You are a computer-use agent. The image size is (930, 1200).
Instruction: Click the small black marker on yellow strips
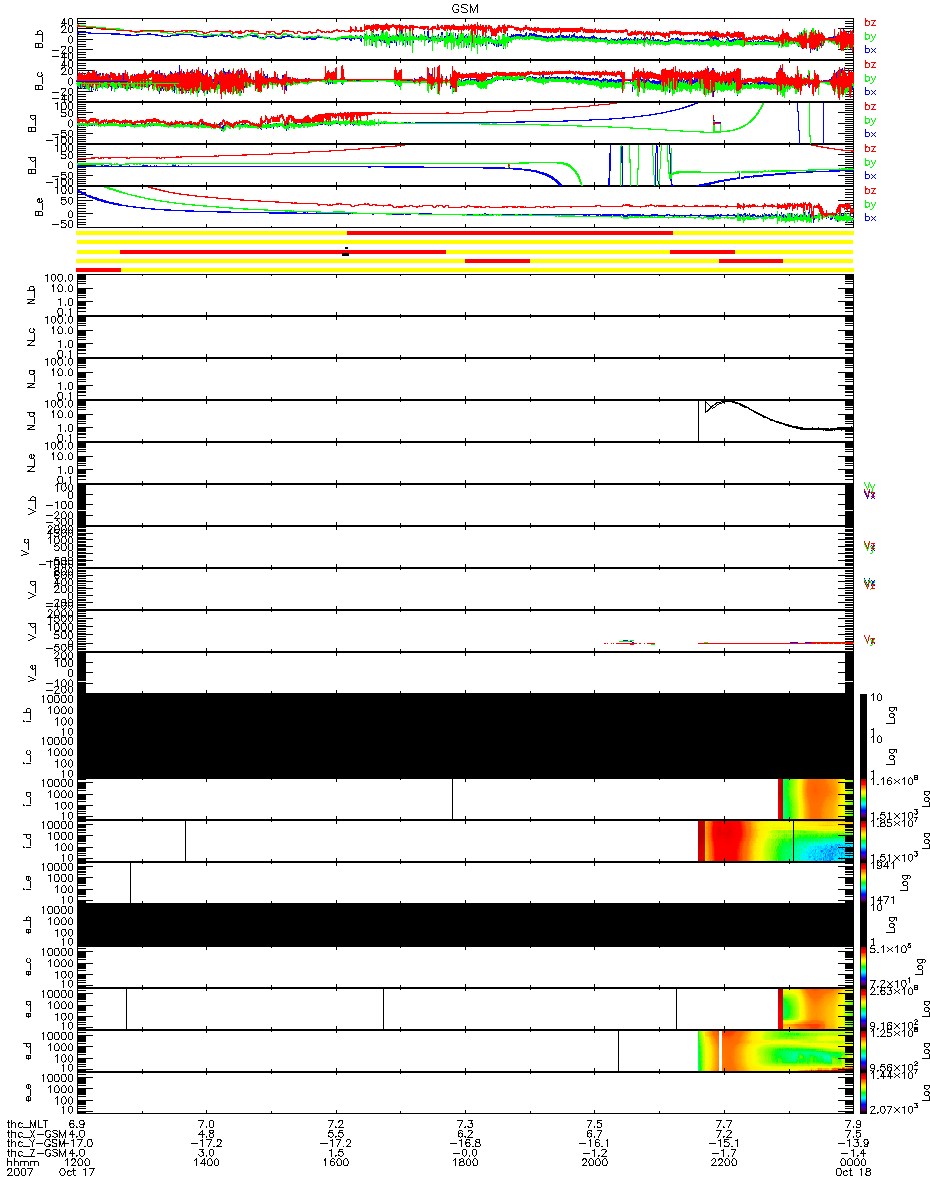tap(345, 250)
